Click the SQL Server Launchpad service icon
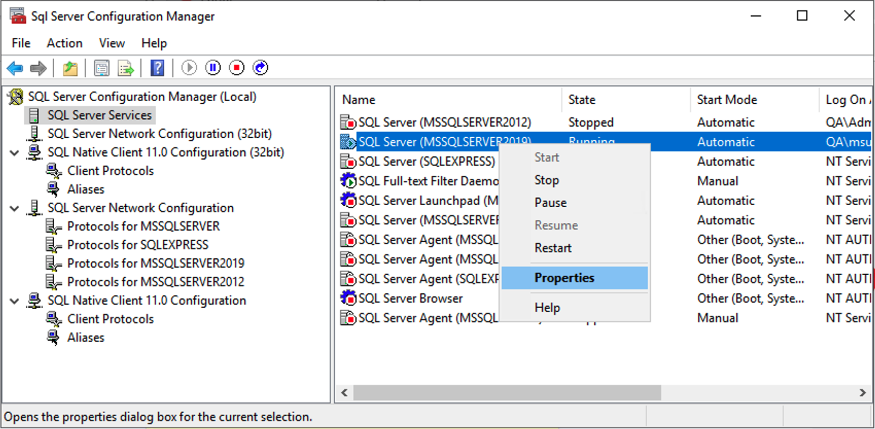 [x=348, y=200]
